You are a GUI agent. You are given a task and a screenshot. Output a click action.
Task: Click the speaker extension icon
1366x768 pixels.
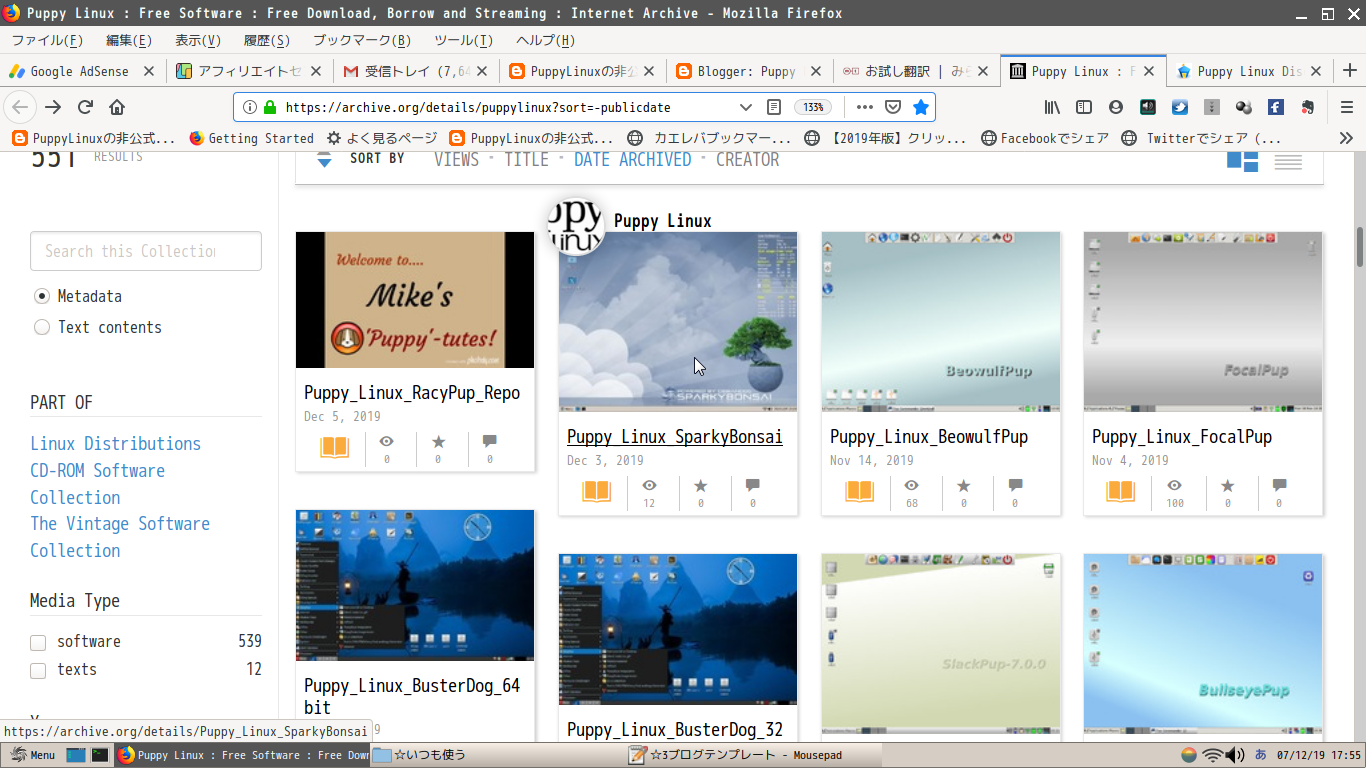(1148, 107)
